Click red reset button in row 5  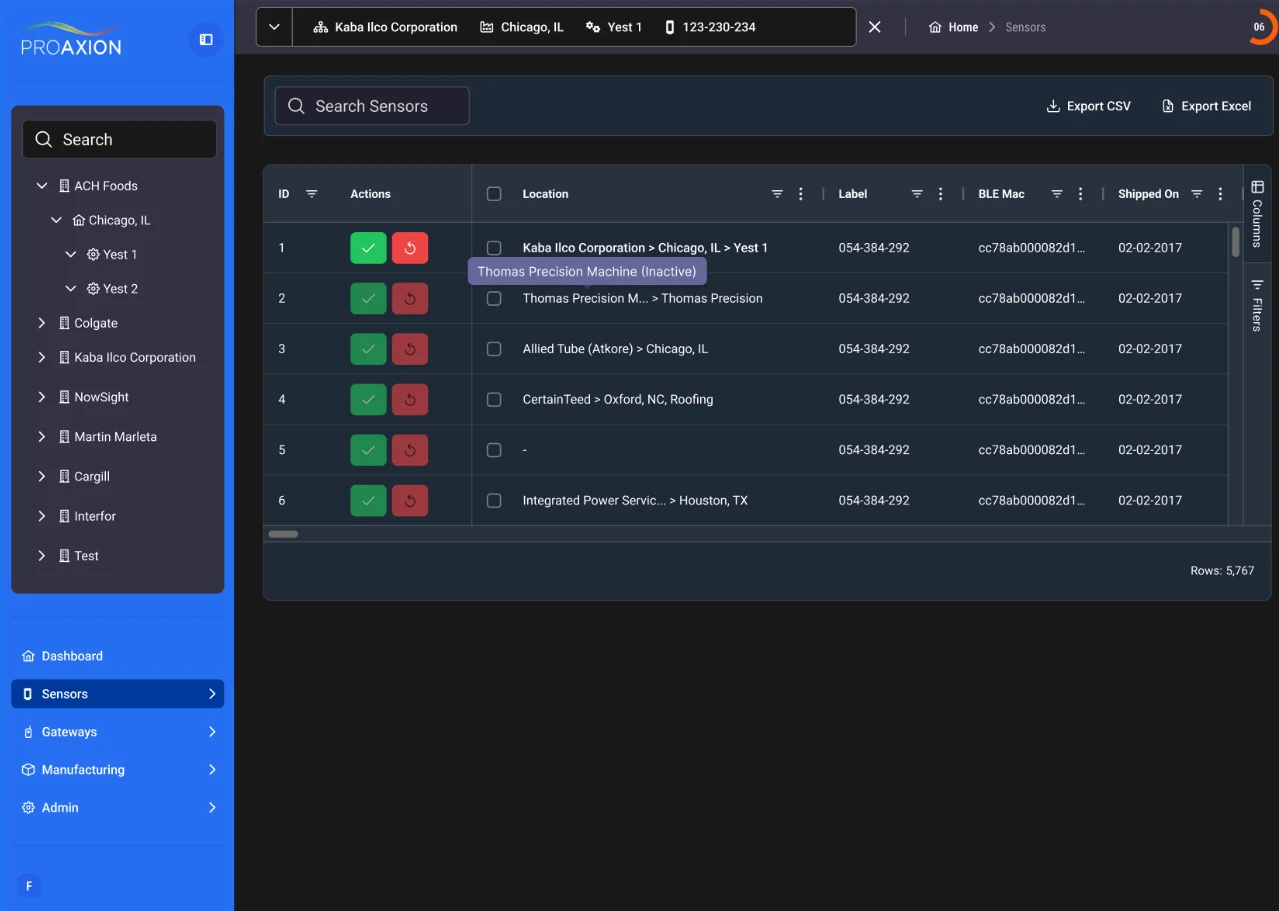pyautogui.click(x=410, y=450)
